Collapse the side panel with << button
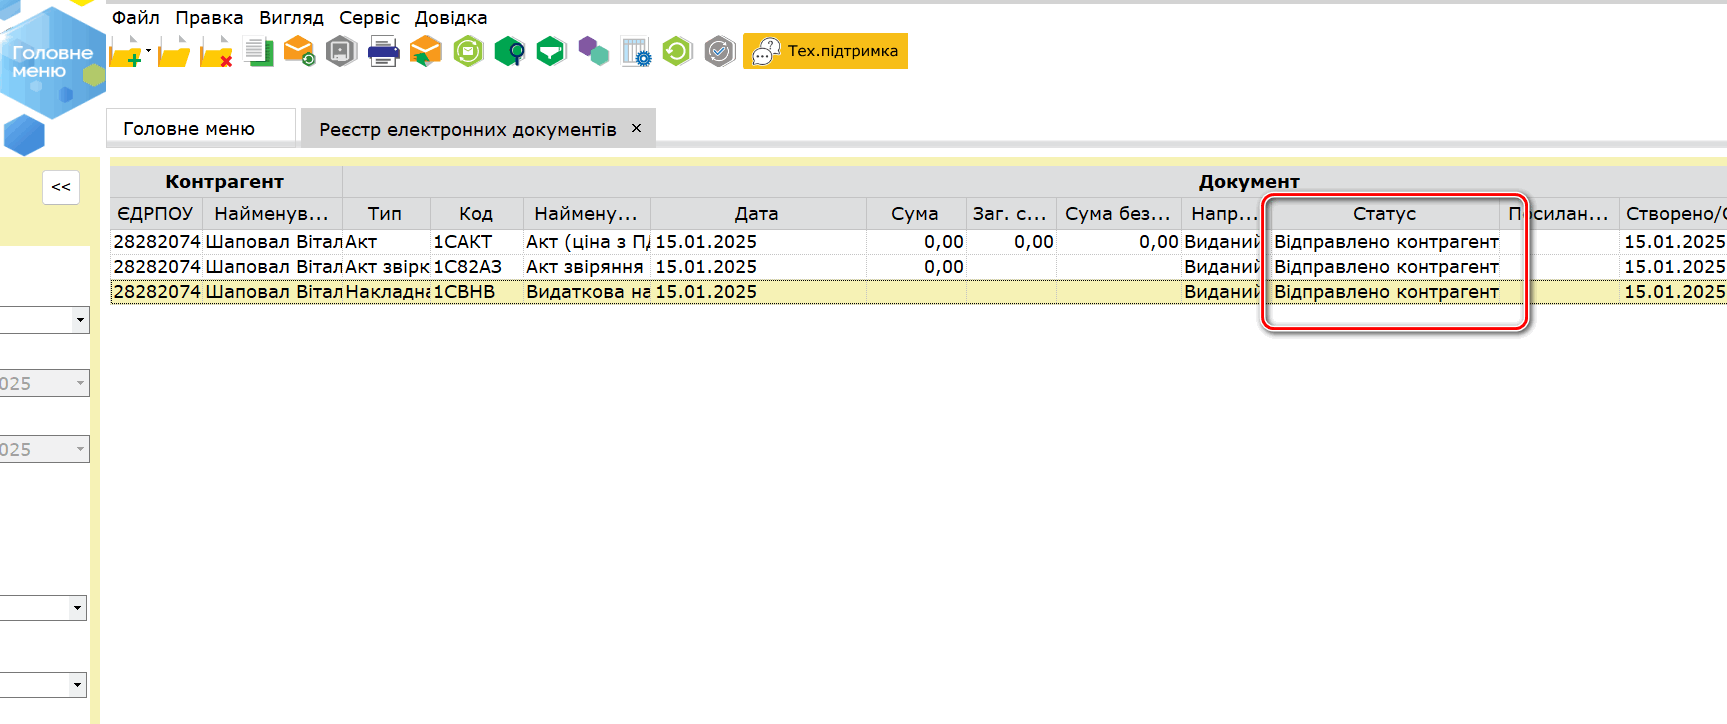 click(61, 187)
